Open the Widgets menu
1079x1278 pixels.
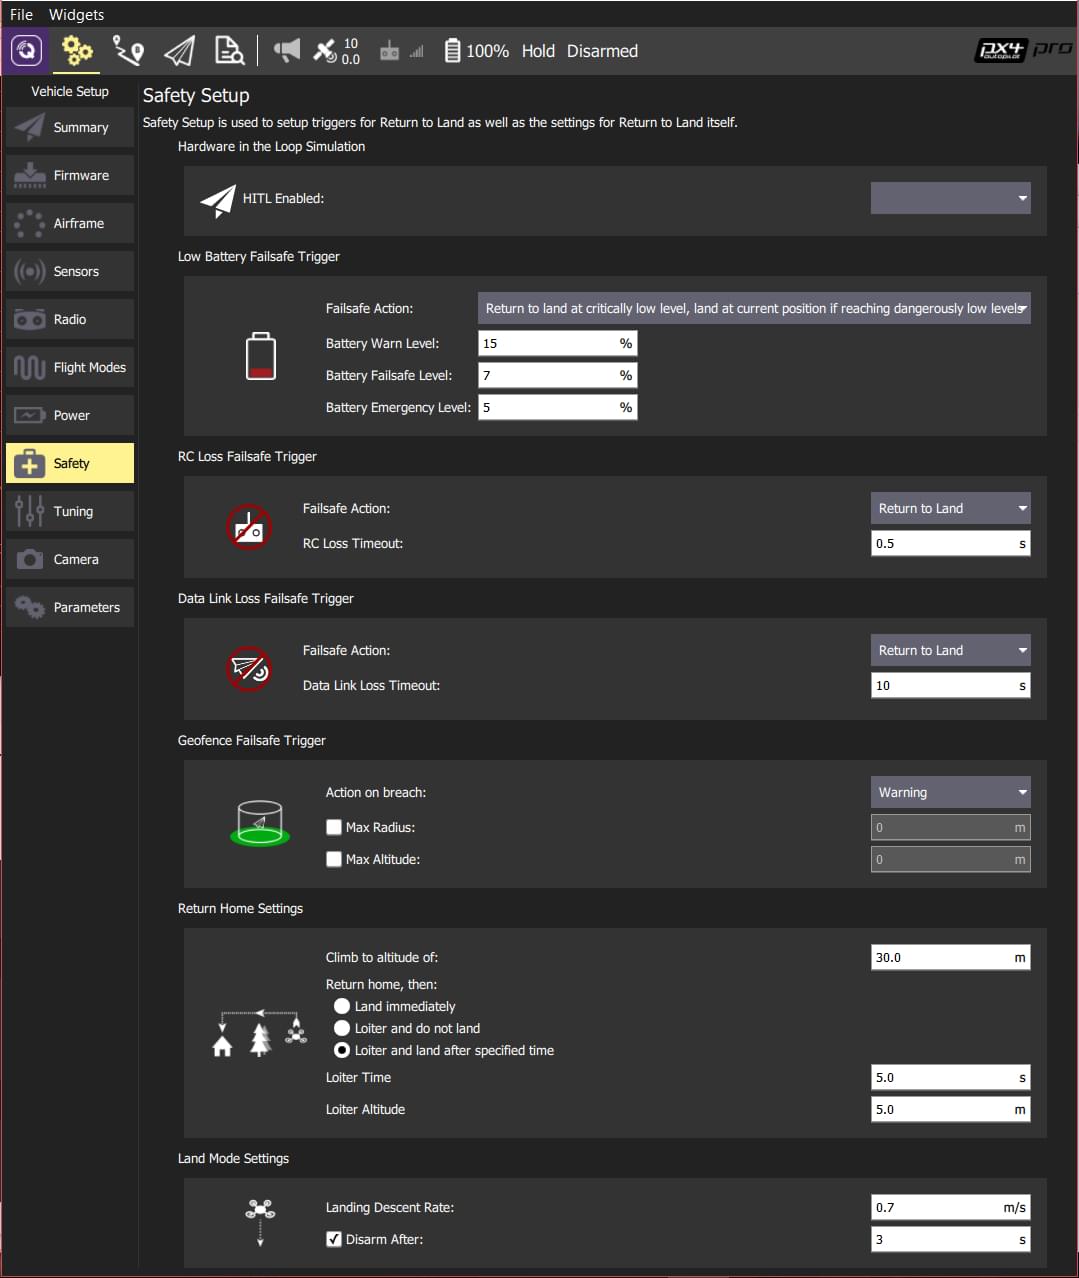click(x=76, y=15)
